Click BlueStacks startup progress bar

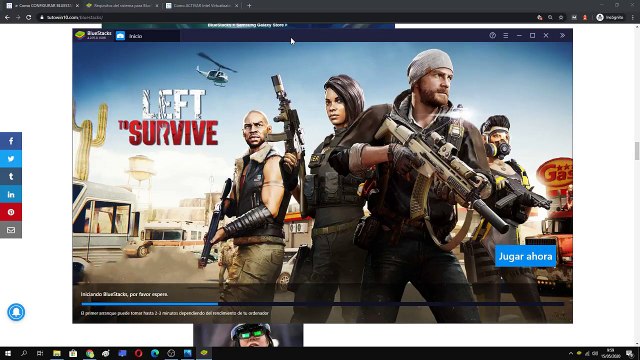(322, 304)
